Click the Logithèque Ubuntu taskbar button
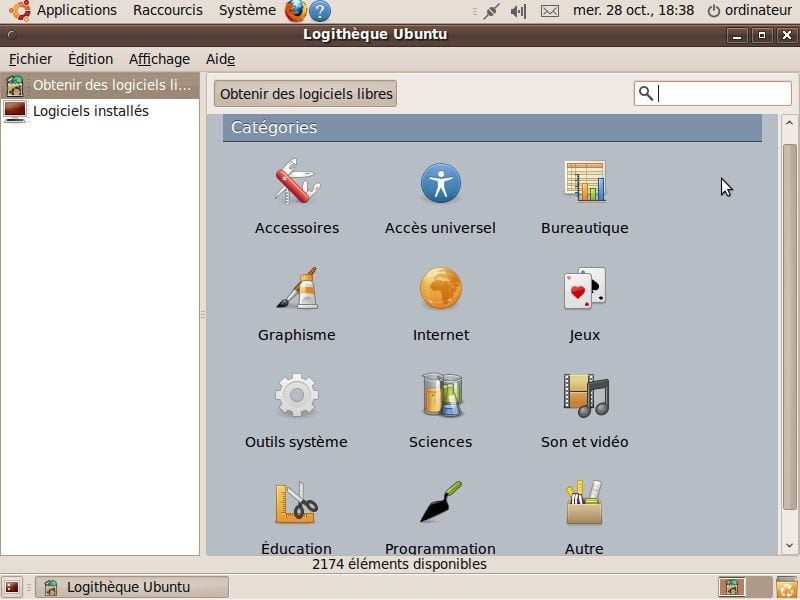 click(132, 587)
